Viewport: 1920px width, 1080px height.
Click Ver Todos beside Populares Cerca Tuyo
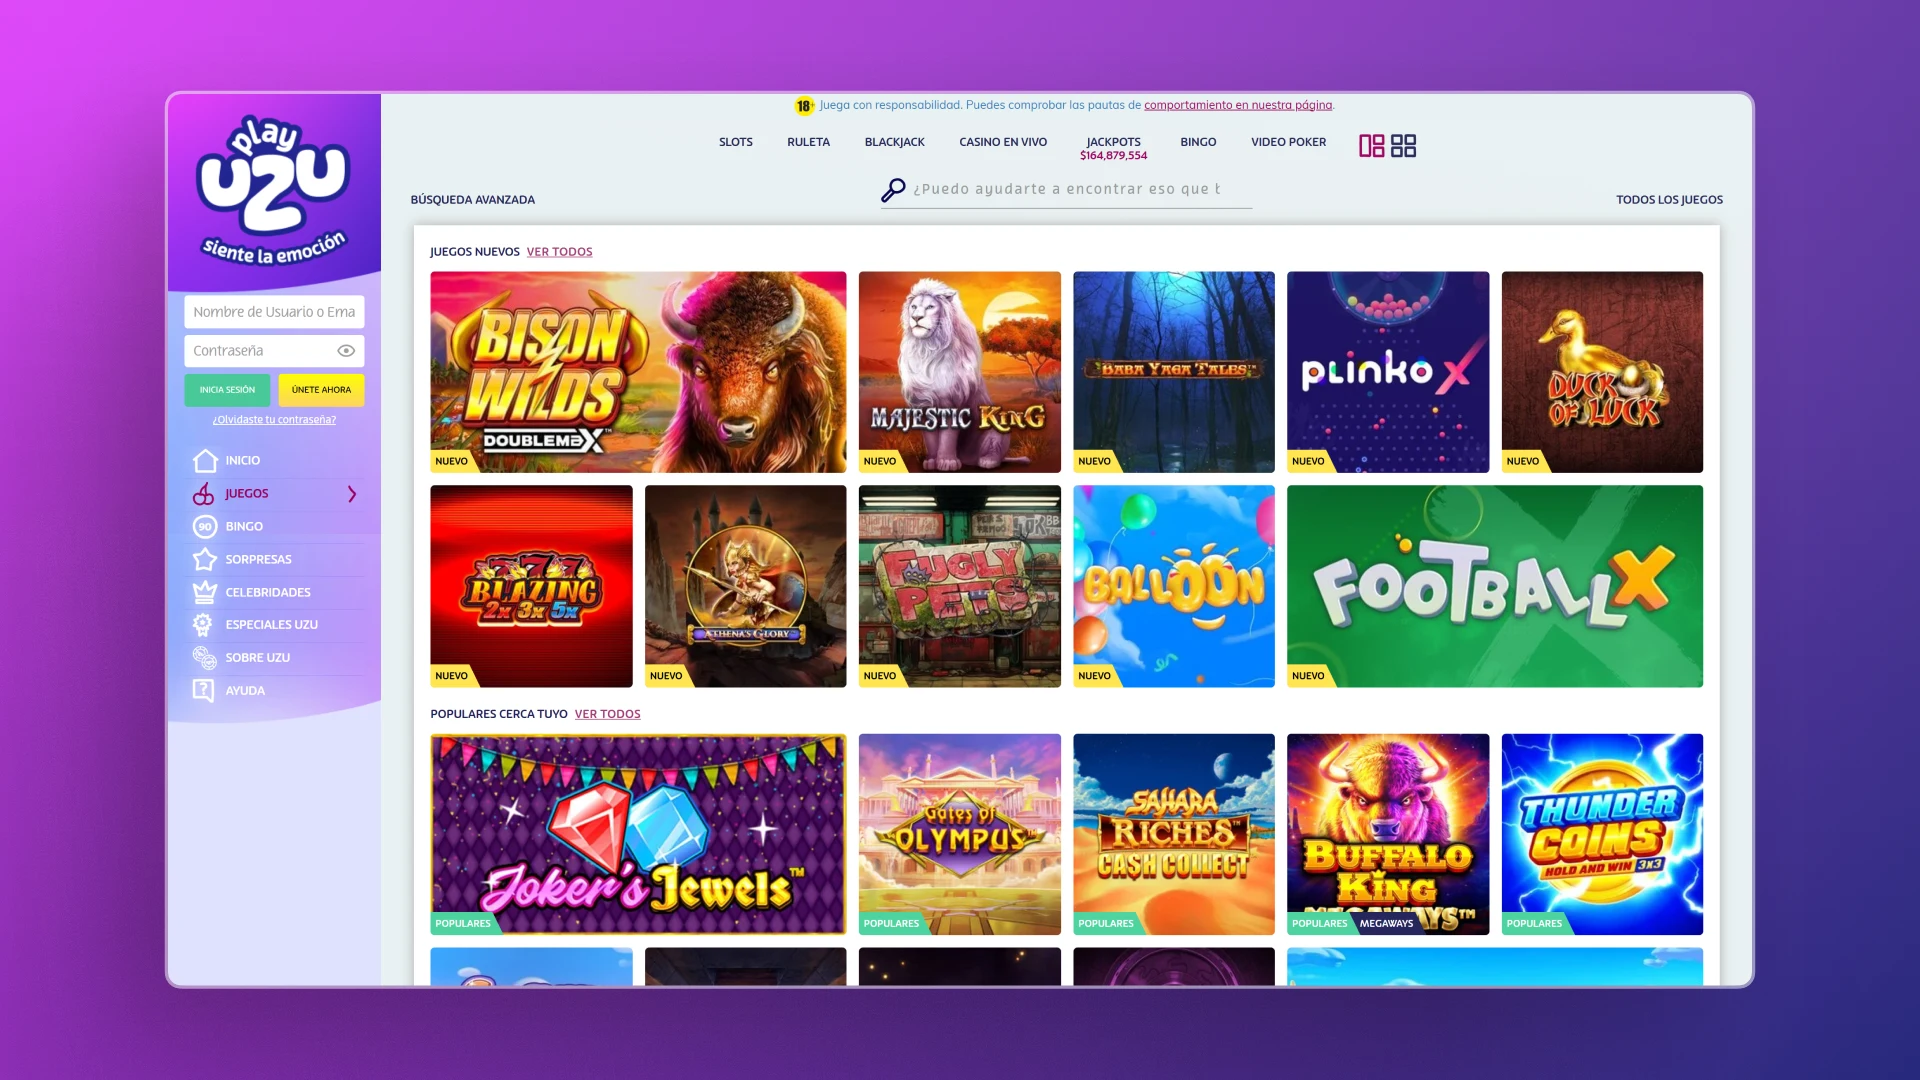coord(607,714)
